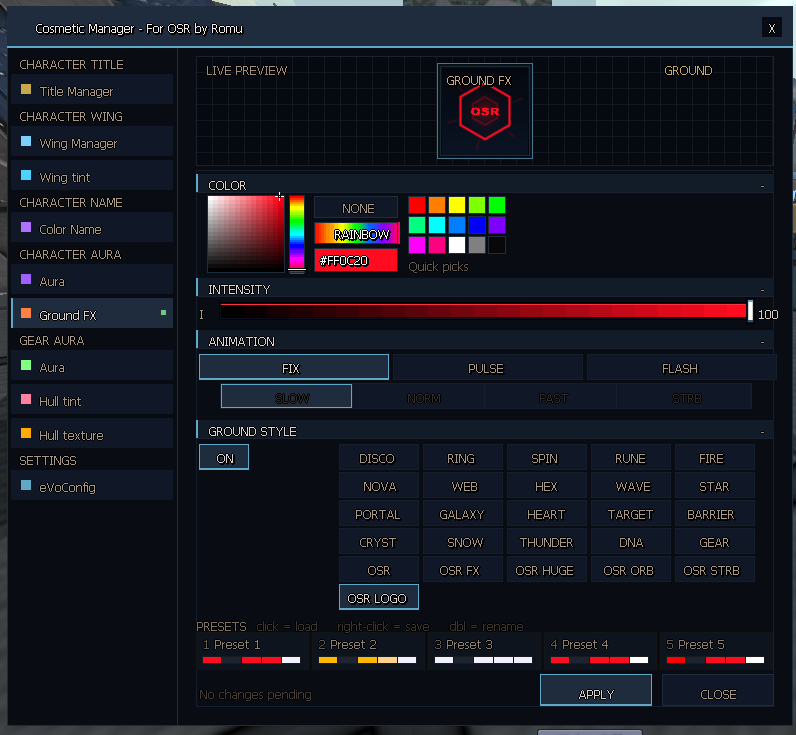Pick the yellow quick pick swatch
This screenshot has height=735, width=796.
click(x=457, y=205)
